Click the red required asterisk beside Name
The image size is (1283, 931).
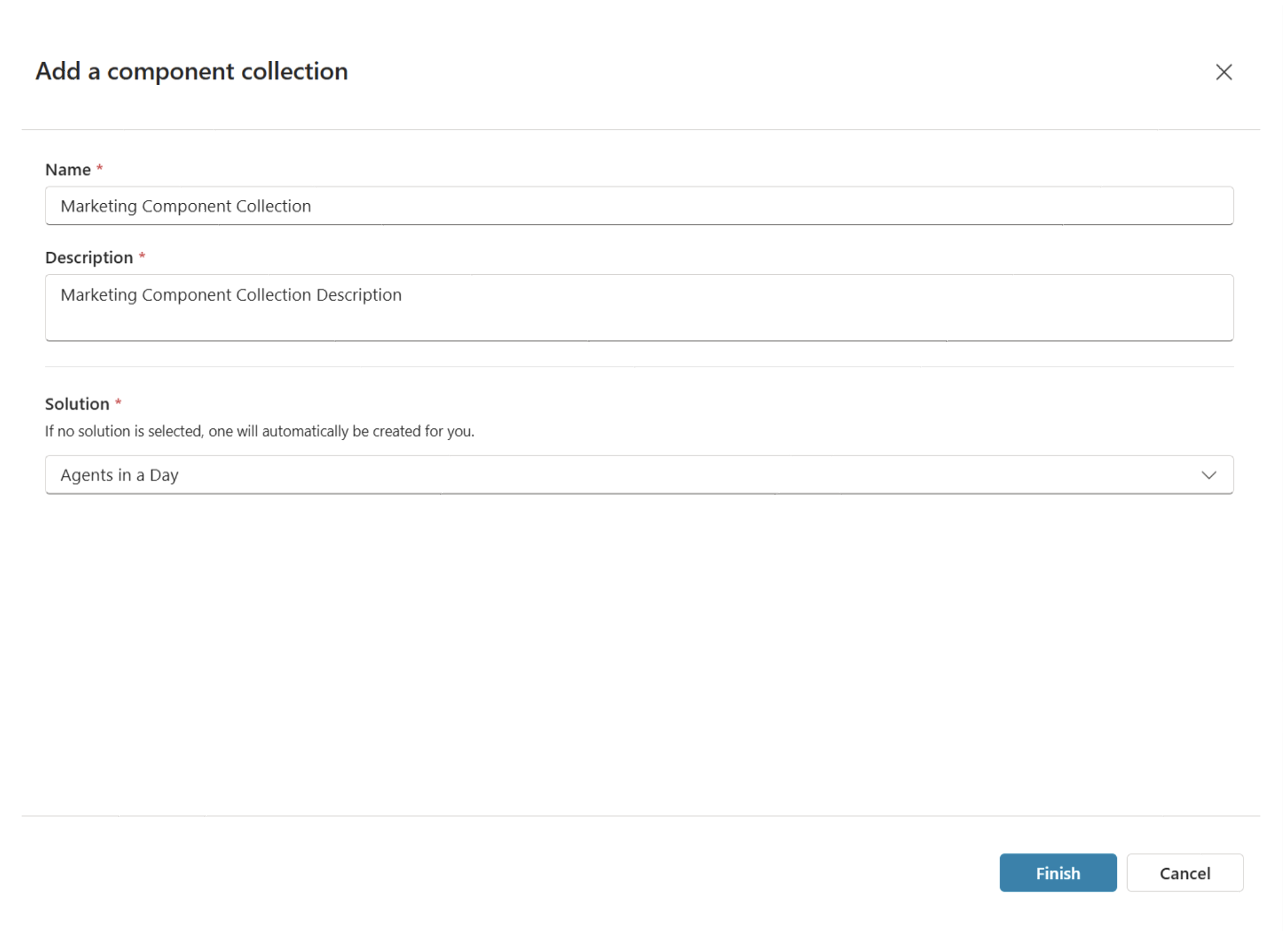(100, 170)
